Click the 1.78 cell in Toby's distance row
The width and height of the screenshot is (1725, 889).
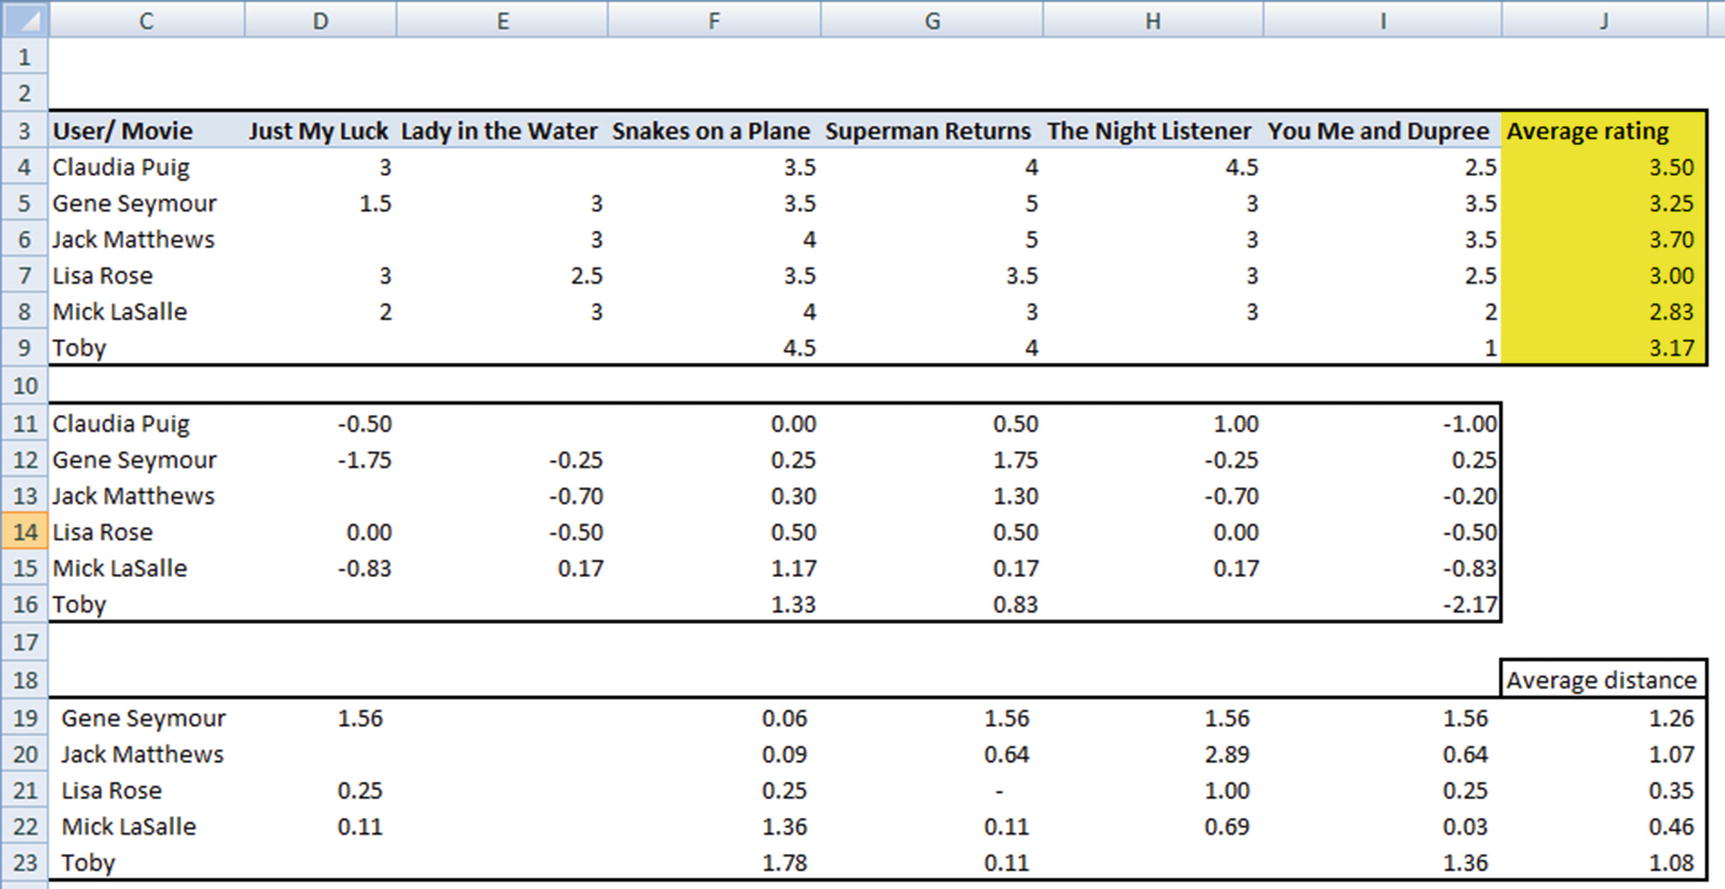tap(784, 863)
